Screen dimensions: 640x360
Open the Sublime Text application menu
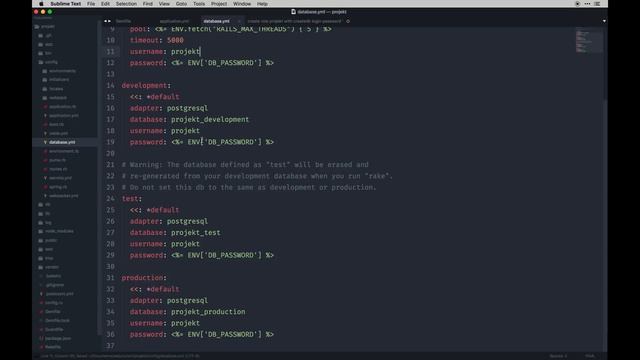click(66, 4)
